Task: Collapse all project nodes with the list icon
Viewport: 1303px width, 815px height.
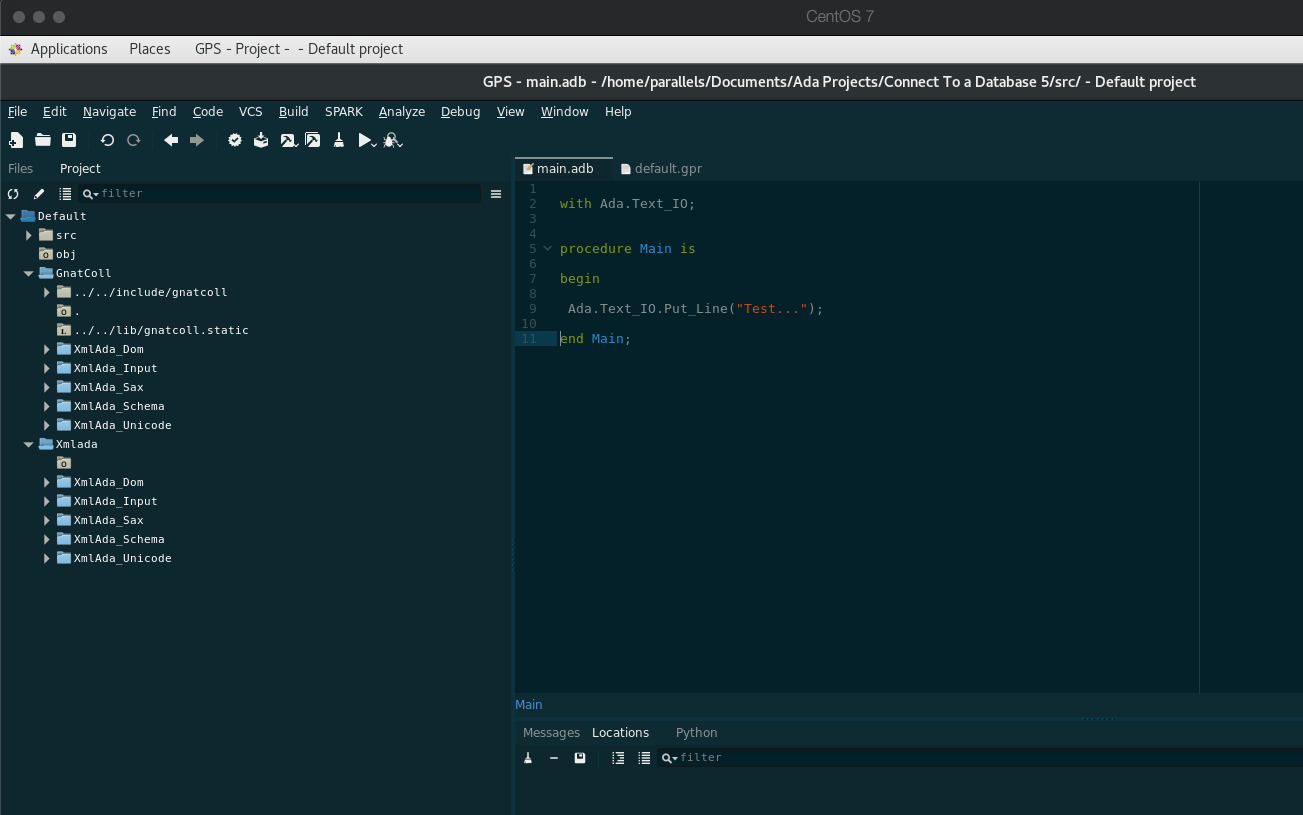Action: 65,194
